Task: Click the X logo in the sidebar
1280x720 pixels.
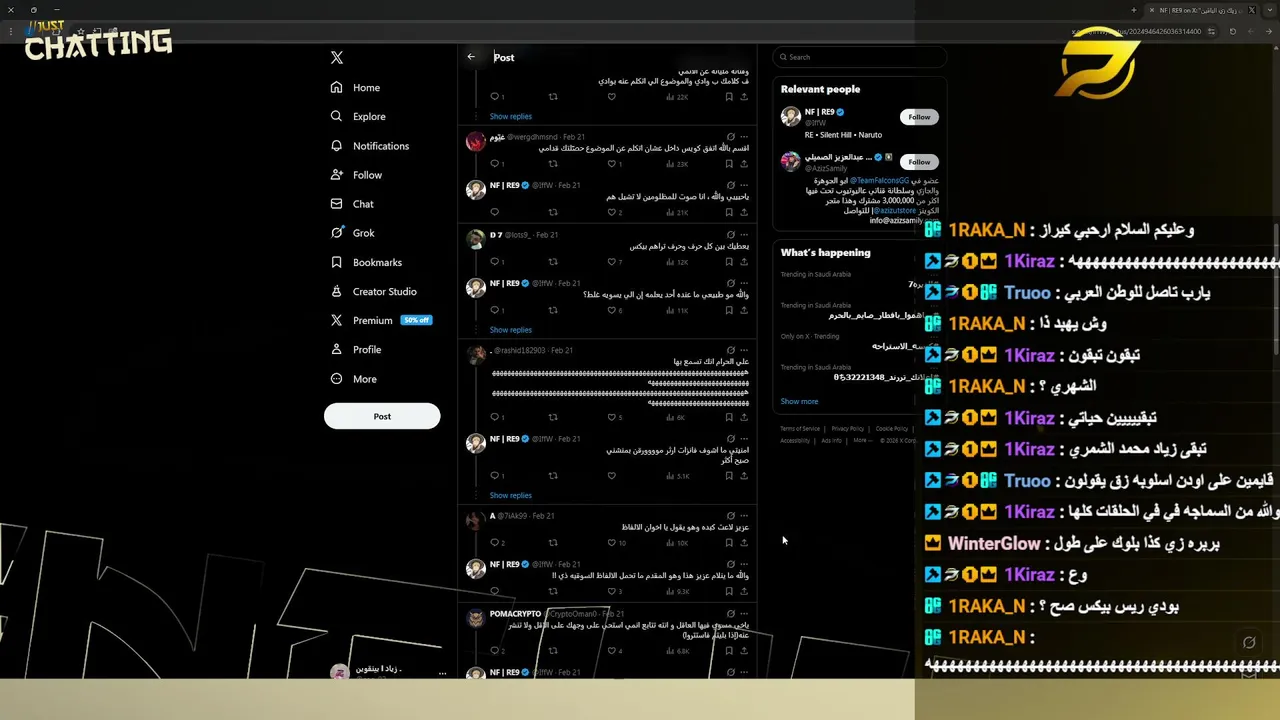Action: coord(337,58)
